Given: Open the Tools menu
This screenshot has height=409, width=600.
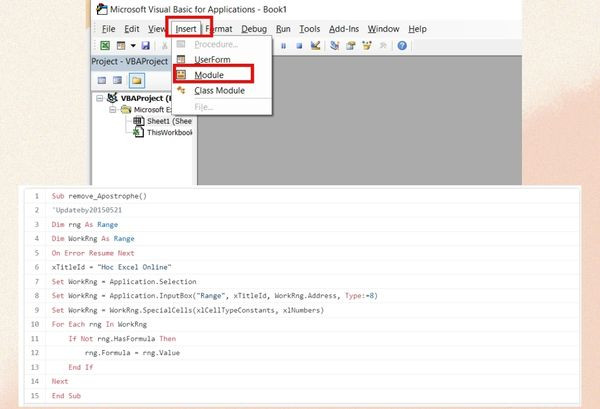Looking at the screenshot, I should click(310, 29).
